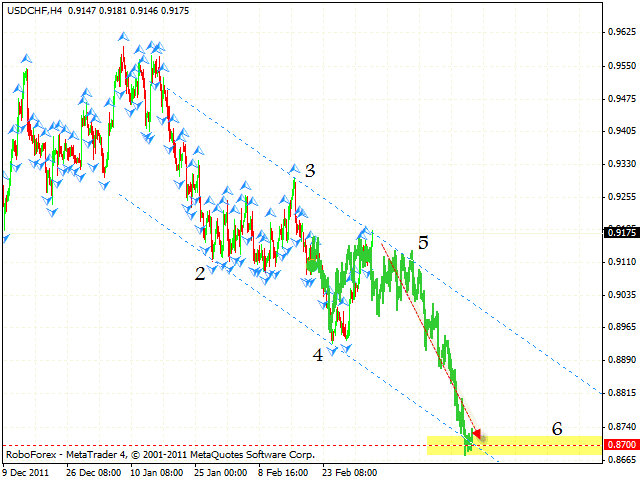Select the red arrowhead near the target zone
Screen dimensions: 640x480
[x=477, y=434]
